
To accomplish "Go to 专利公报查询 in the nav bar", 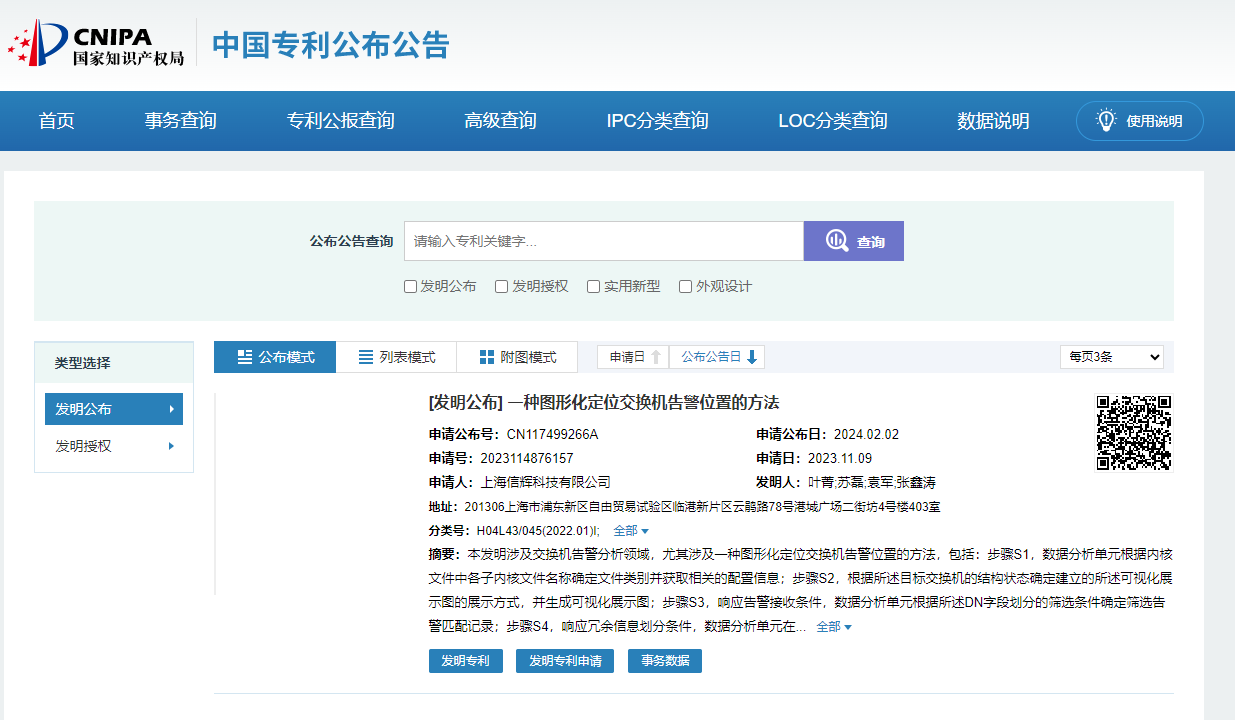I will click(341, 121).
